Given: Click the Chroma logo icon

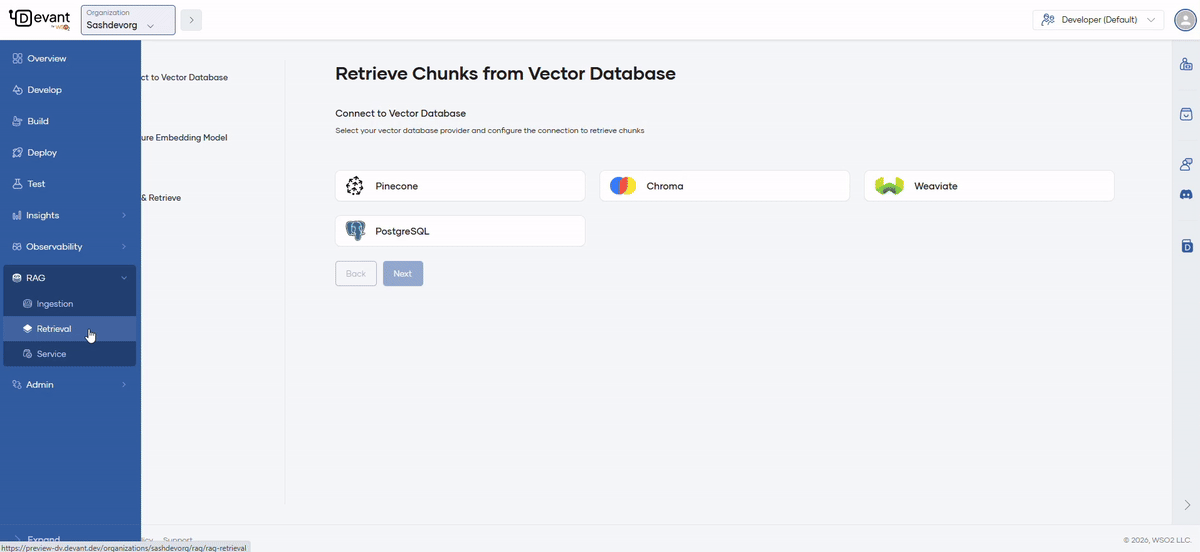Looking at the screenshot, I should [623, 186].
